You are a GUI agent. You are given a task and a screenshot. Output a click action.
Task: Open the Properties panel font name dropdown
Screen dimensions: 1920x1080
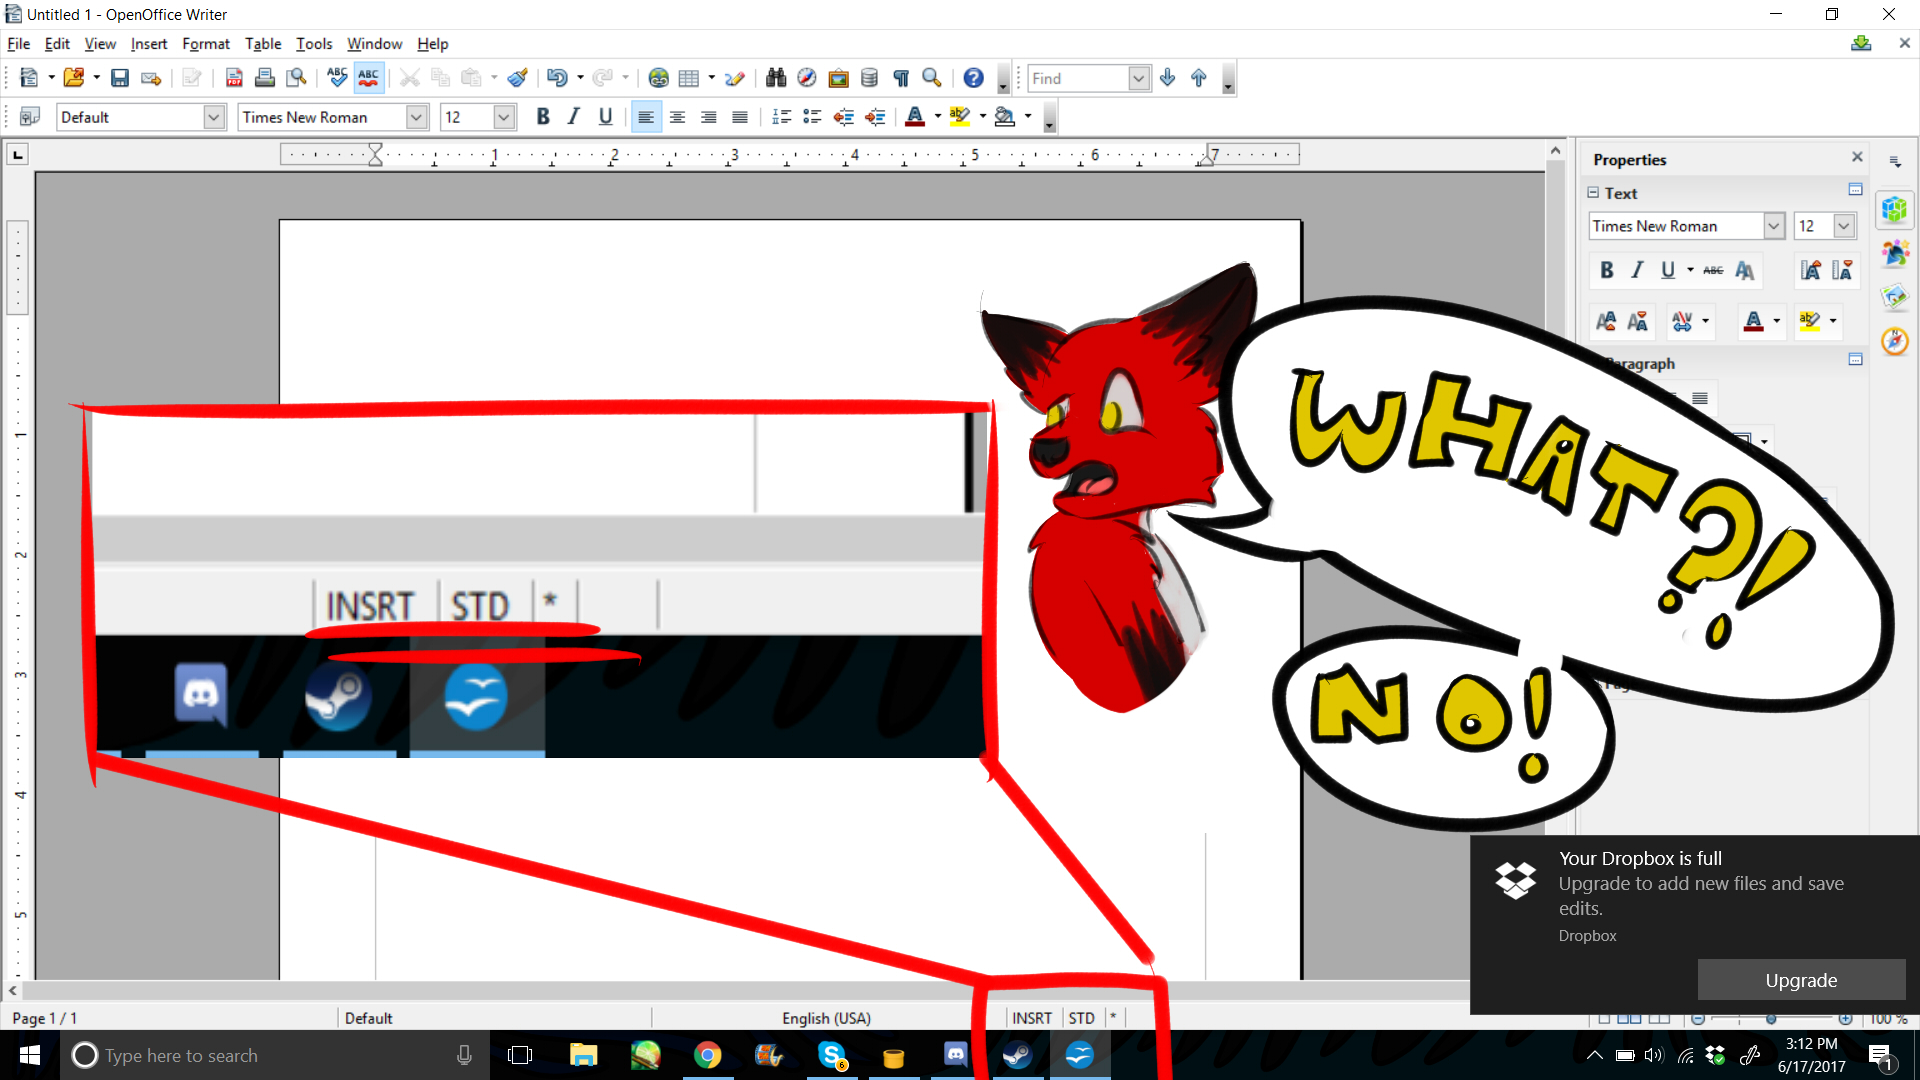(x=1773, y=226)
